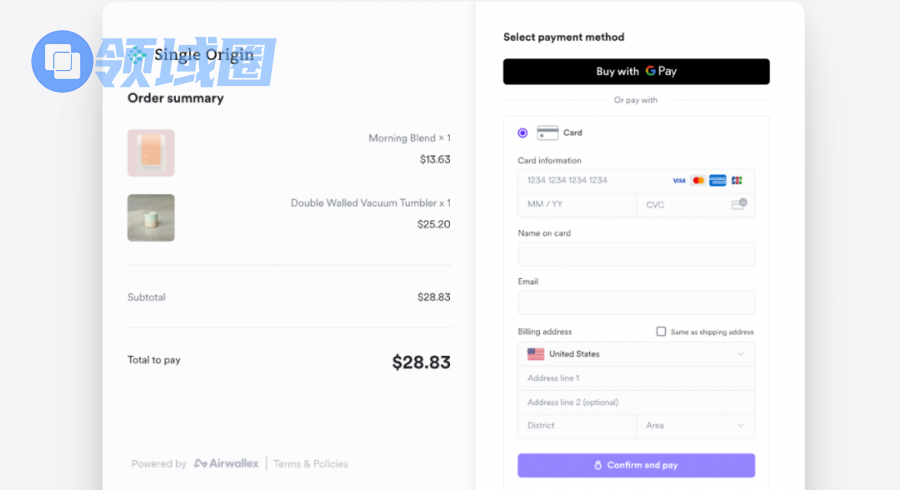Click the American Express logo icon
The image size is (900, 490).
click(717, 181)
